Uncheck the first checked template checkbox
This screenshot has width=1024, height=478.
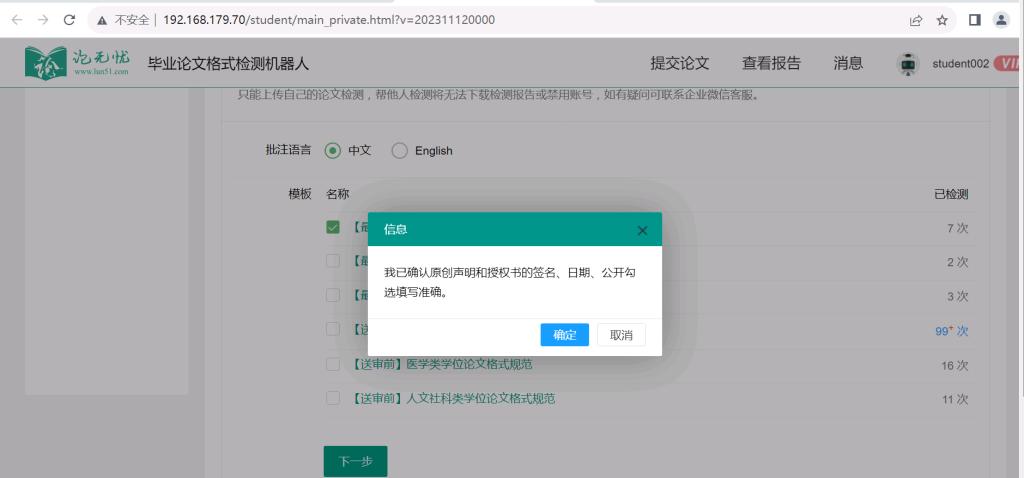coord(333,227)
